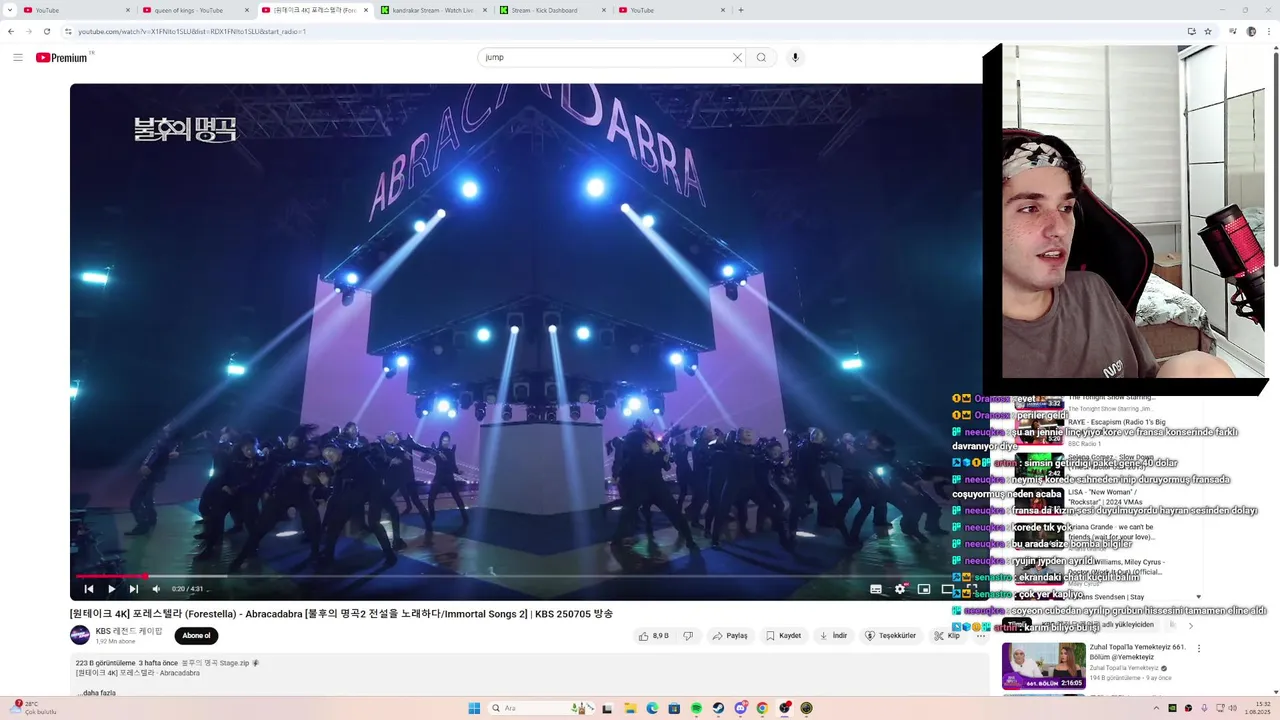Skip to the previous video in player
Image resolution: width=1280 pixels, height=720 pixels.
pos(88,589)
